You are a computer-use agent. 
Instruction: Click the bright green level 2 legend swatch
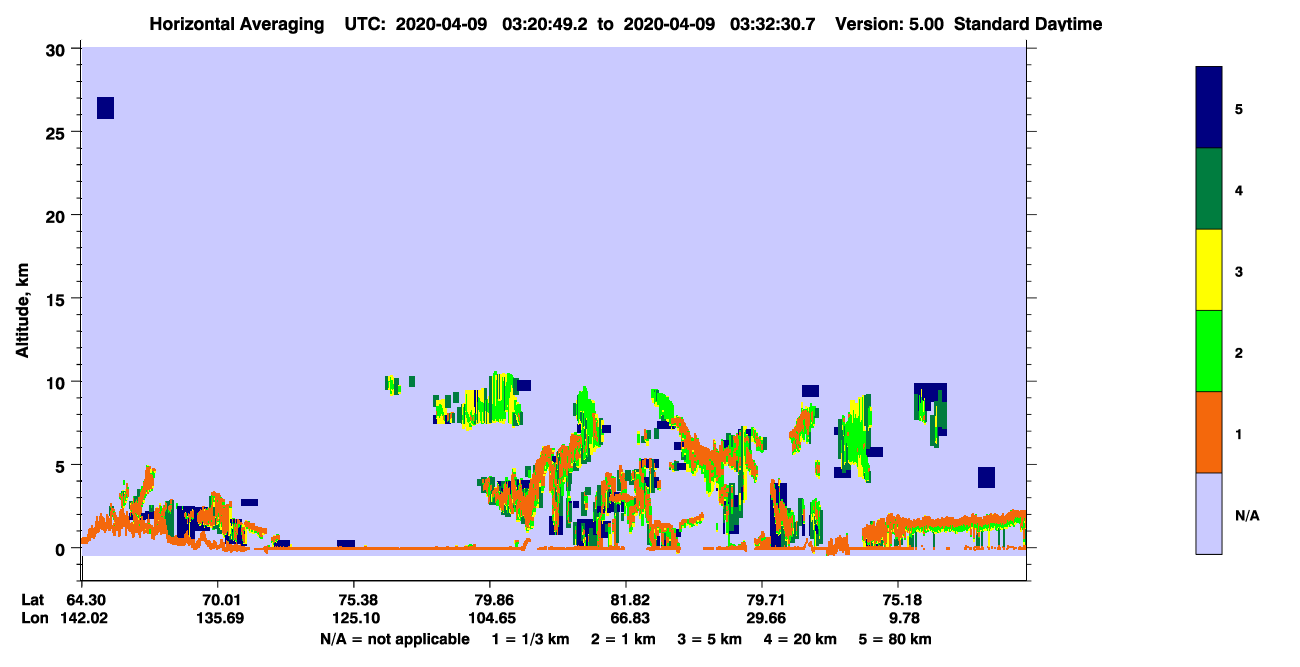pyautogui.click(x=1209, y=351)
